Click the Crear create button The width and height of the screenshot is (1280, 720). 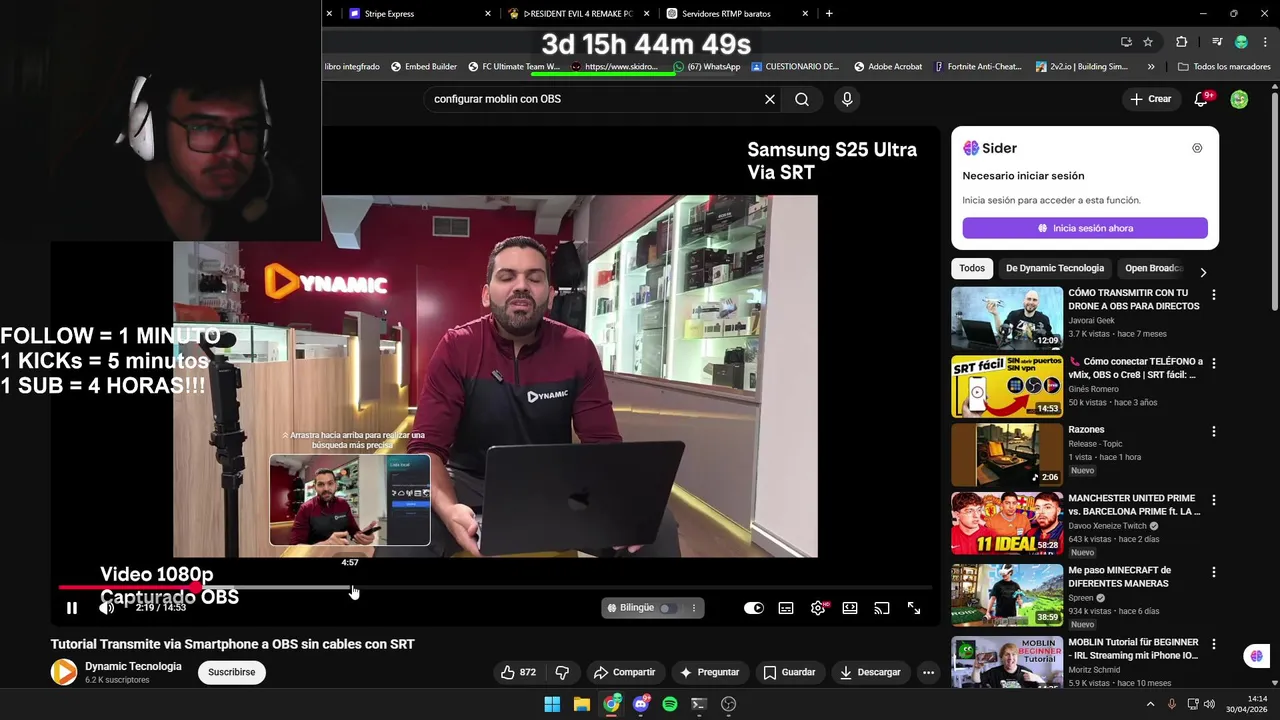click(1151, 99)
